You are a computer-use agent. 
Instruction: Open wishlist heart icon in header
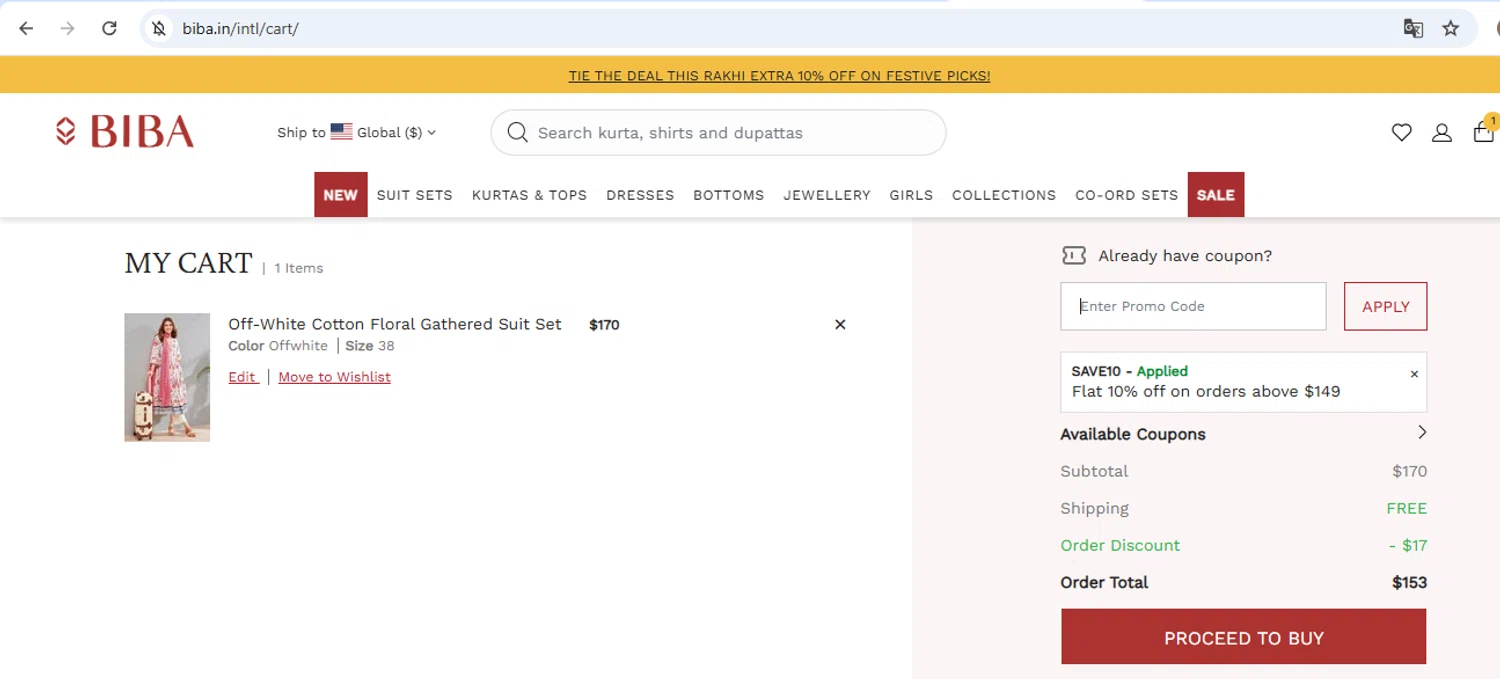coord(1402,132)
